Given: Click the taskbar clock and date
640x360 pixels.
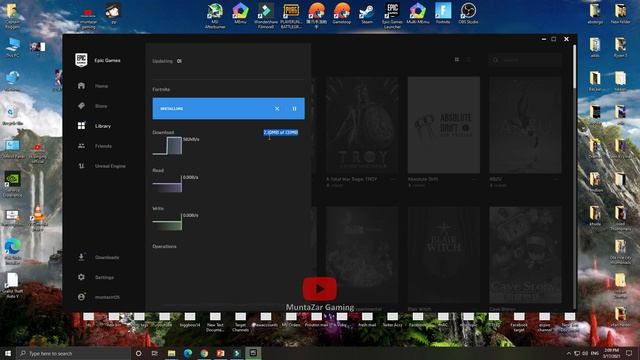Looking at the screenshot, I should pyautogui.click(x=611, y=353).
